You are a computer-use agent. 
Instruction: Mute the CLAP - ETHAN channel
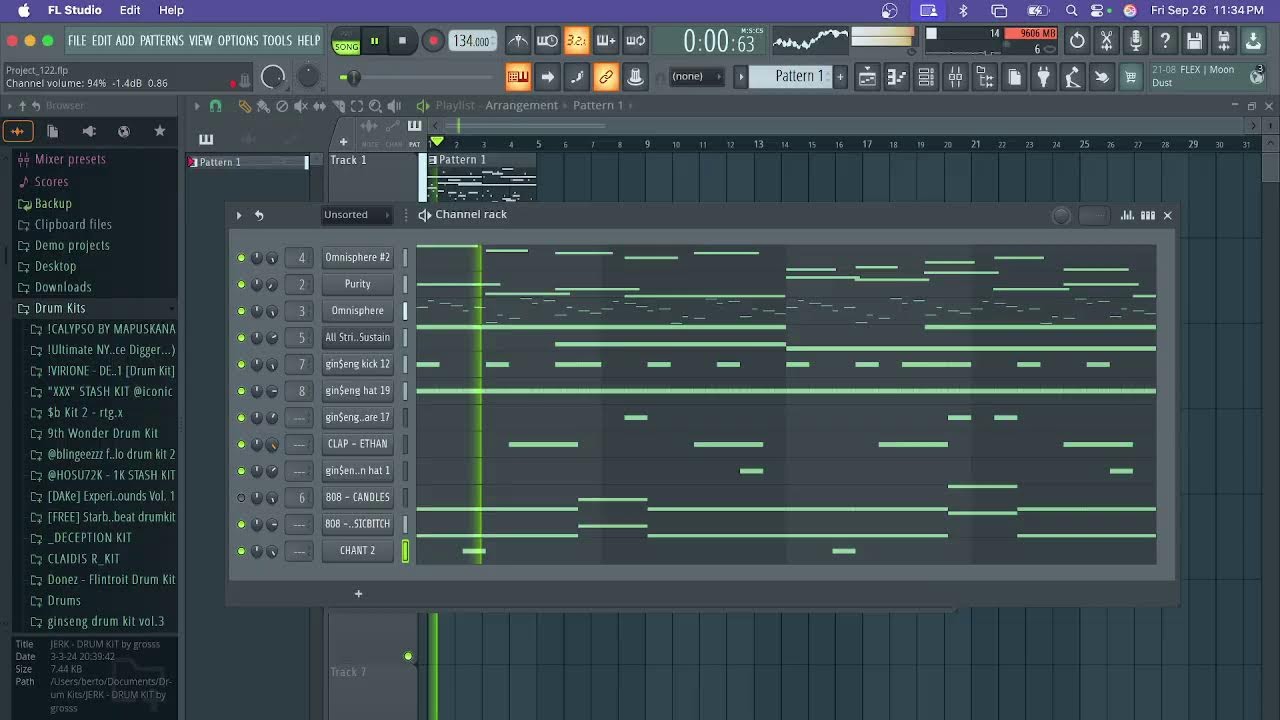pyautogui.click(x=241, y=444)
